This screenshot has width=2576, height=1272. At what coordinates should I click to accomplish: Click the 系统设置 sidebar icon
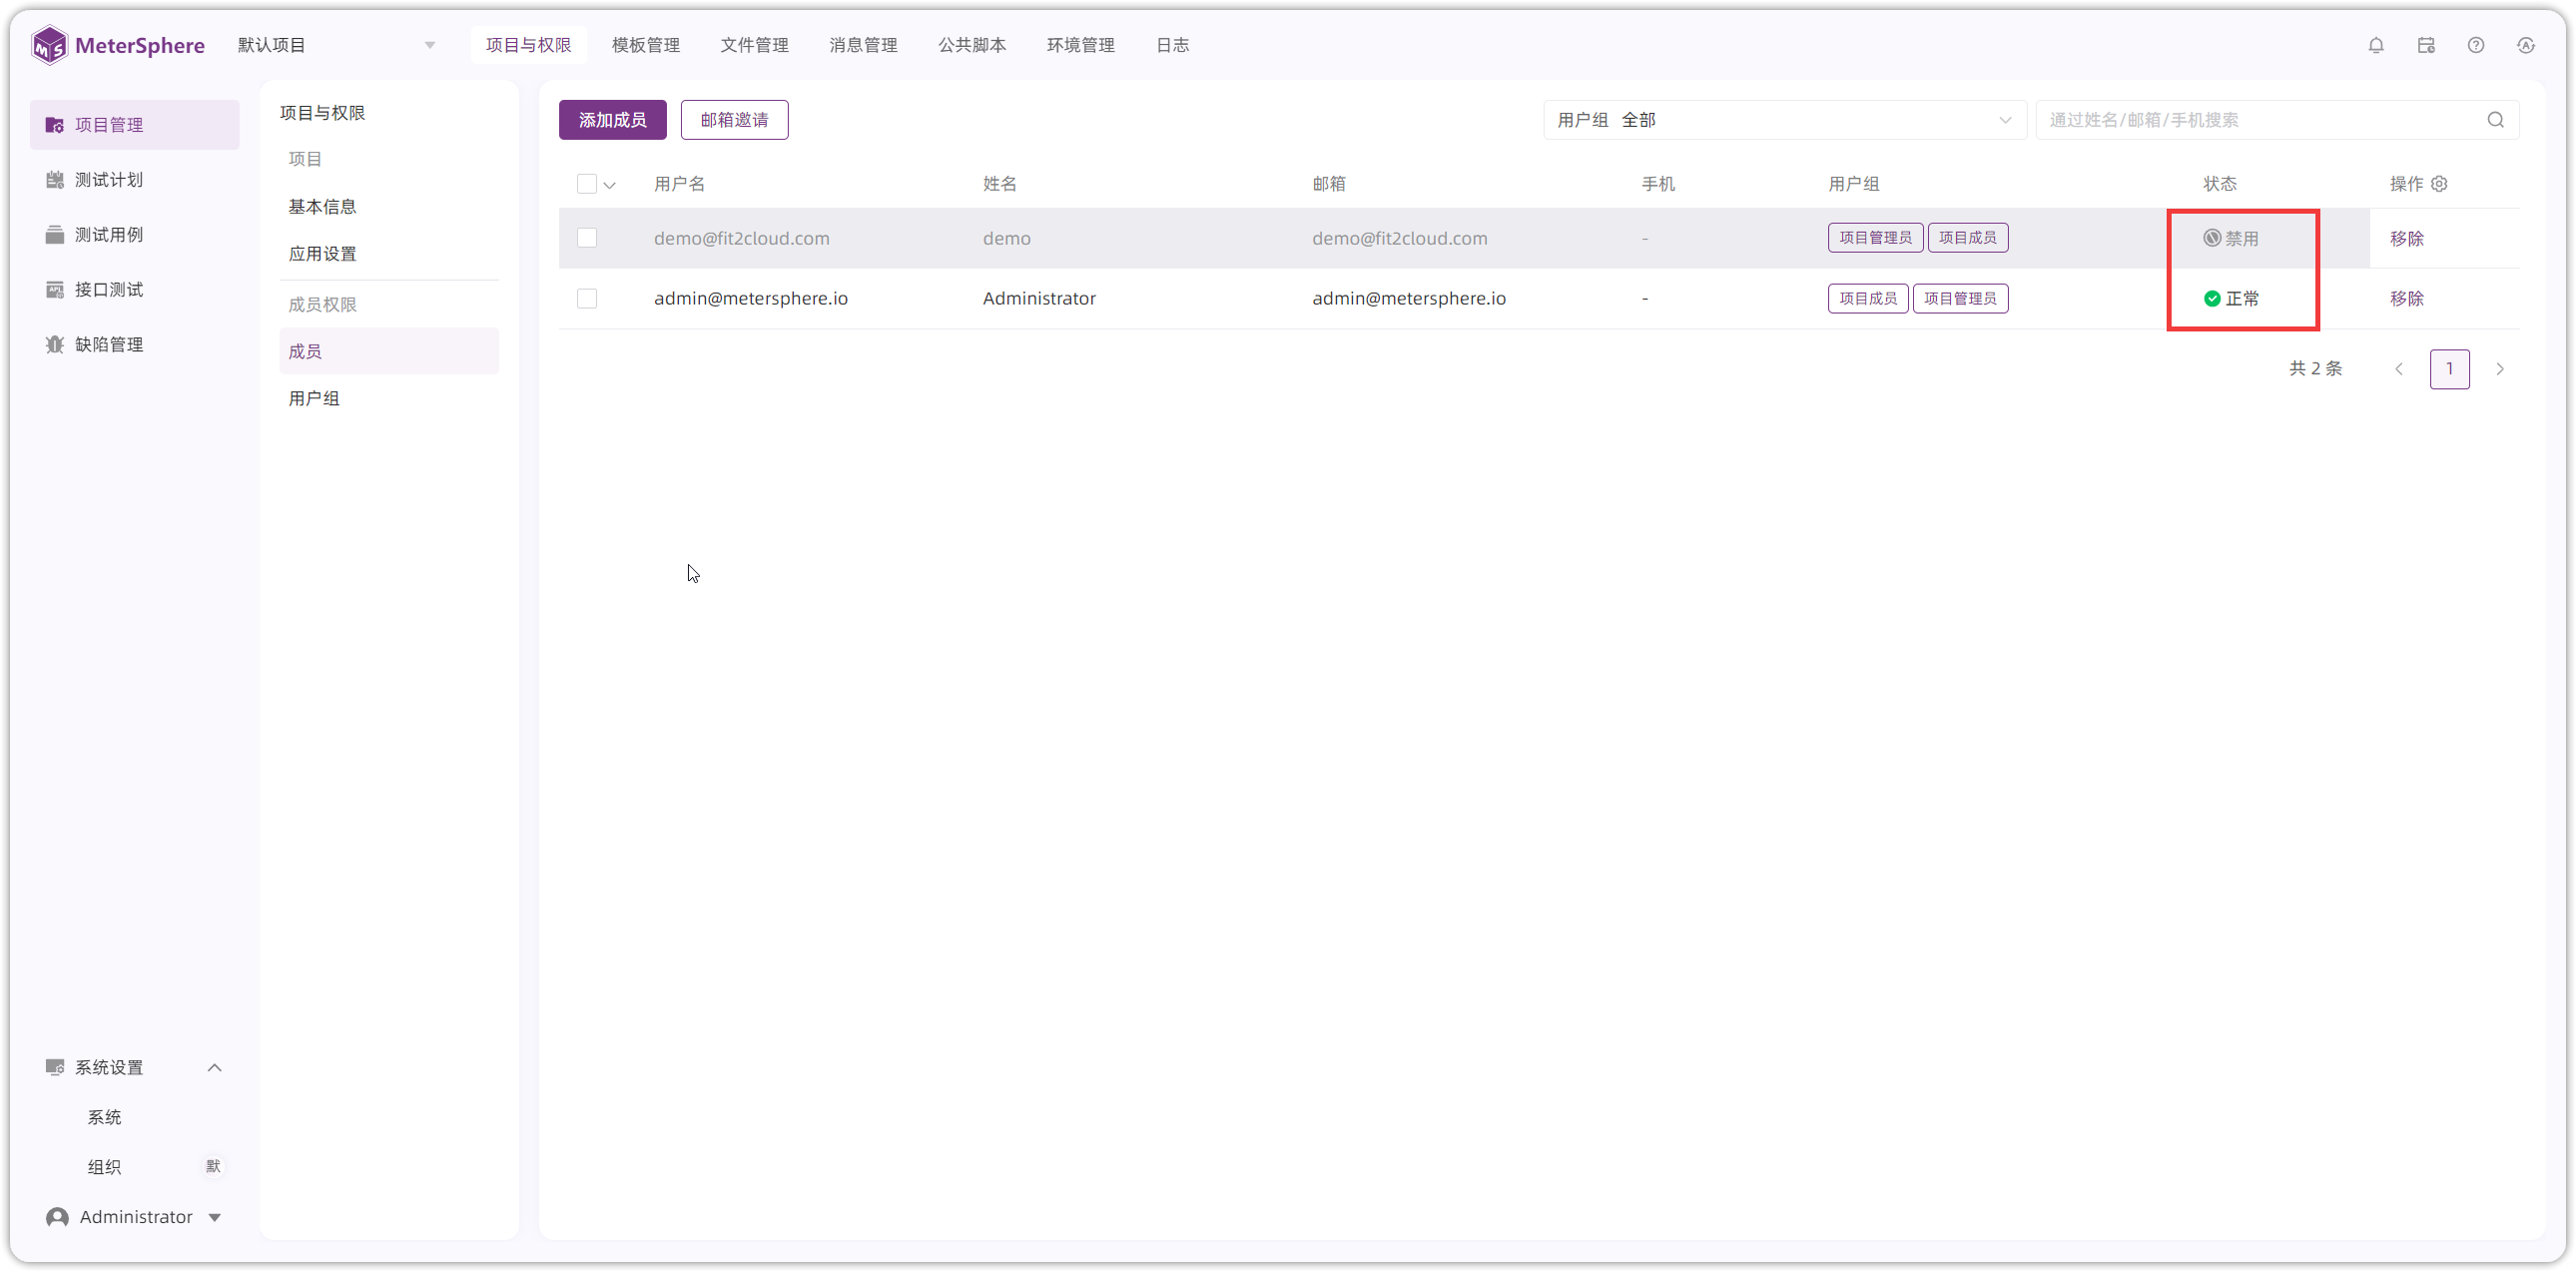(x=55, y=1067)
